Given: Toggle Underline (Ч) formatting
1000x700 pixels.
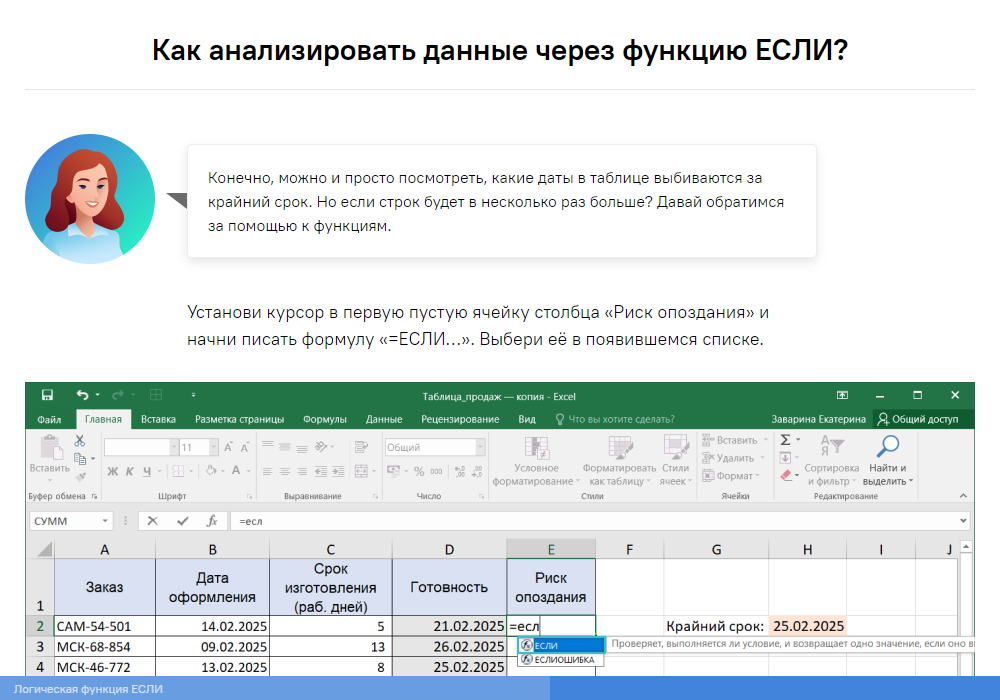Looking at the screenshot, I should tap(147, 471).
